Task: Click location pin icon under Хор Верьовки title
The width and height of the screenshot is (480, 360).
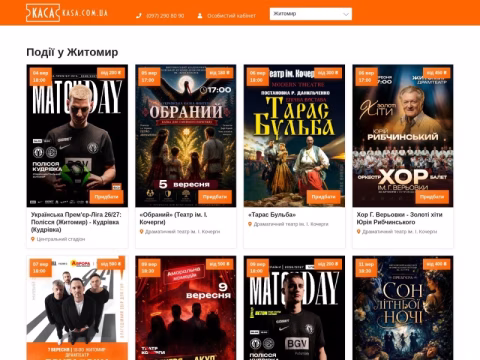Action: point(359,231)
